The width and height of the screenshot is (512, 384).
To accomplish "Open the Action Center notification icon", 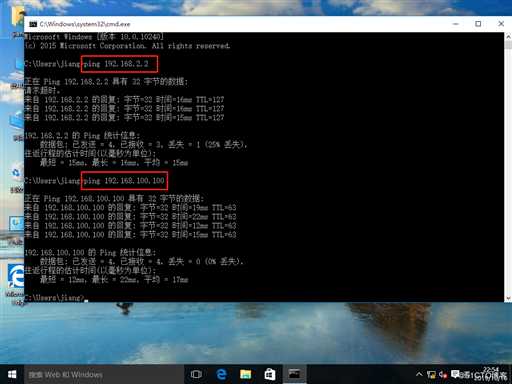I will pyautogui.click(x=455, y=375).
